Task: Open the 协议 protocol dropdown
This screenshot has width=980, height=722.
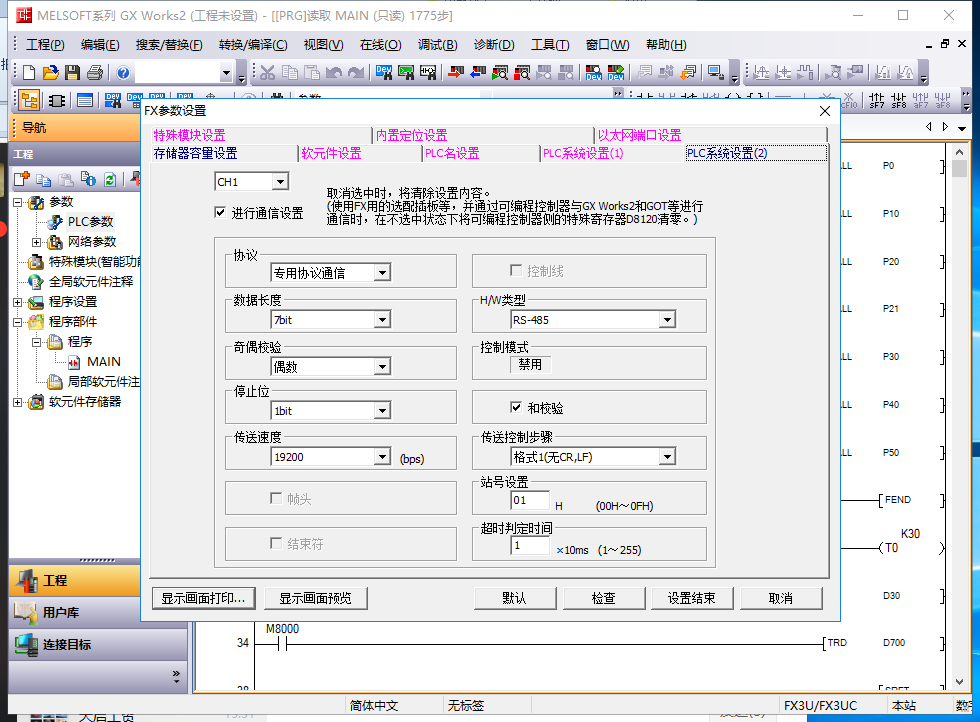Action: click(382, 273)
